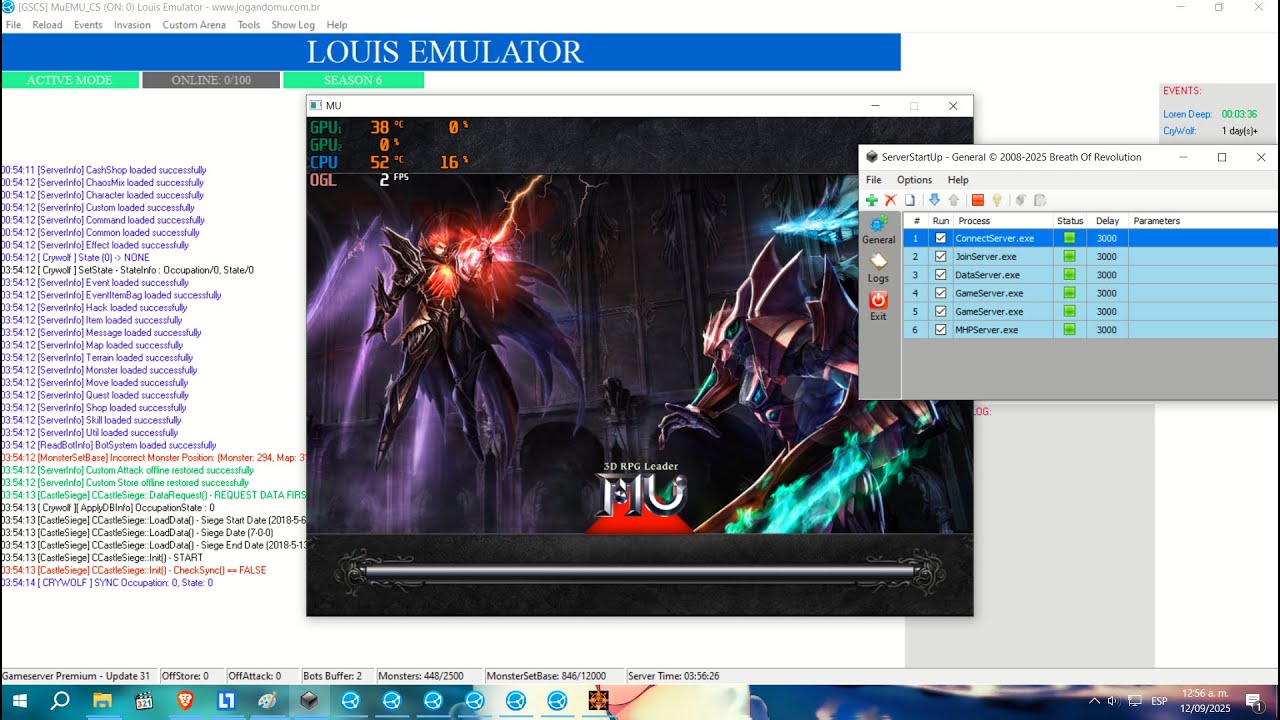The image size is (1280, 720).
Task: Launch Brave browser from the taskbar
Action: click(185, 701)
